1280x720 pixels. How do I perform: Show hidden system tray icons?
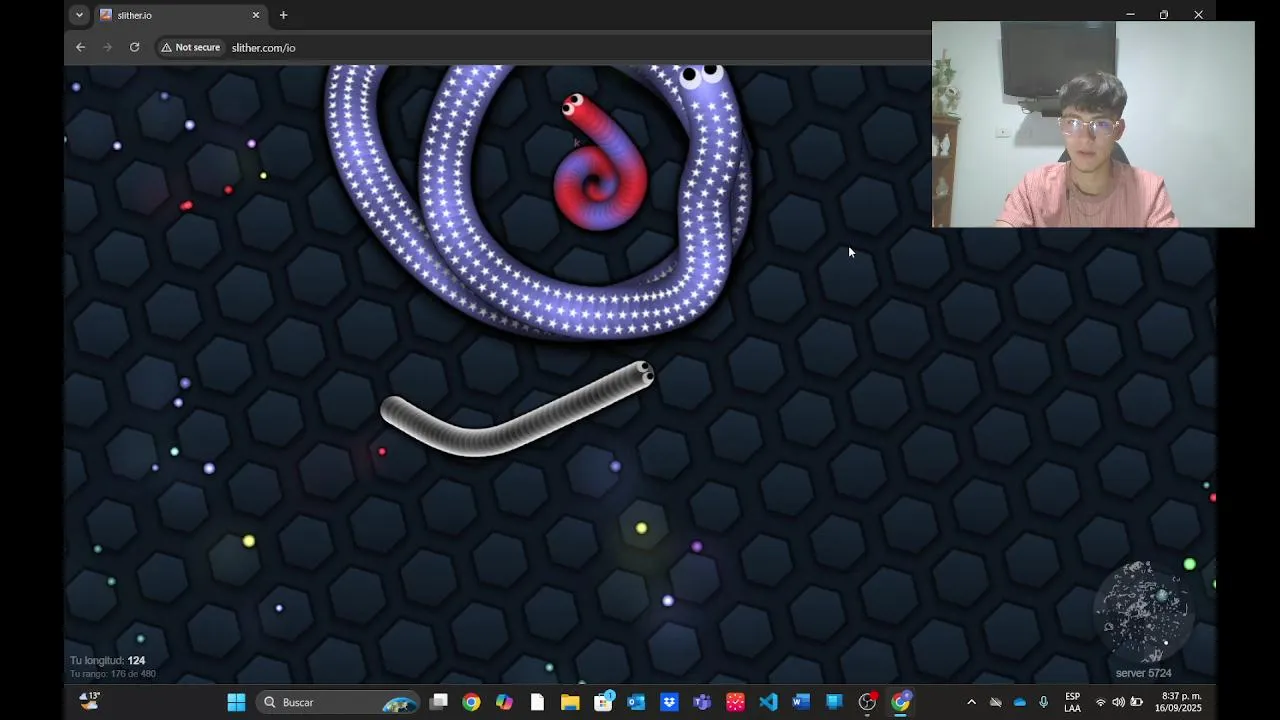(971, 702)
